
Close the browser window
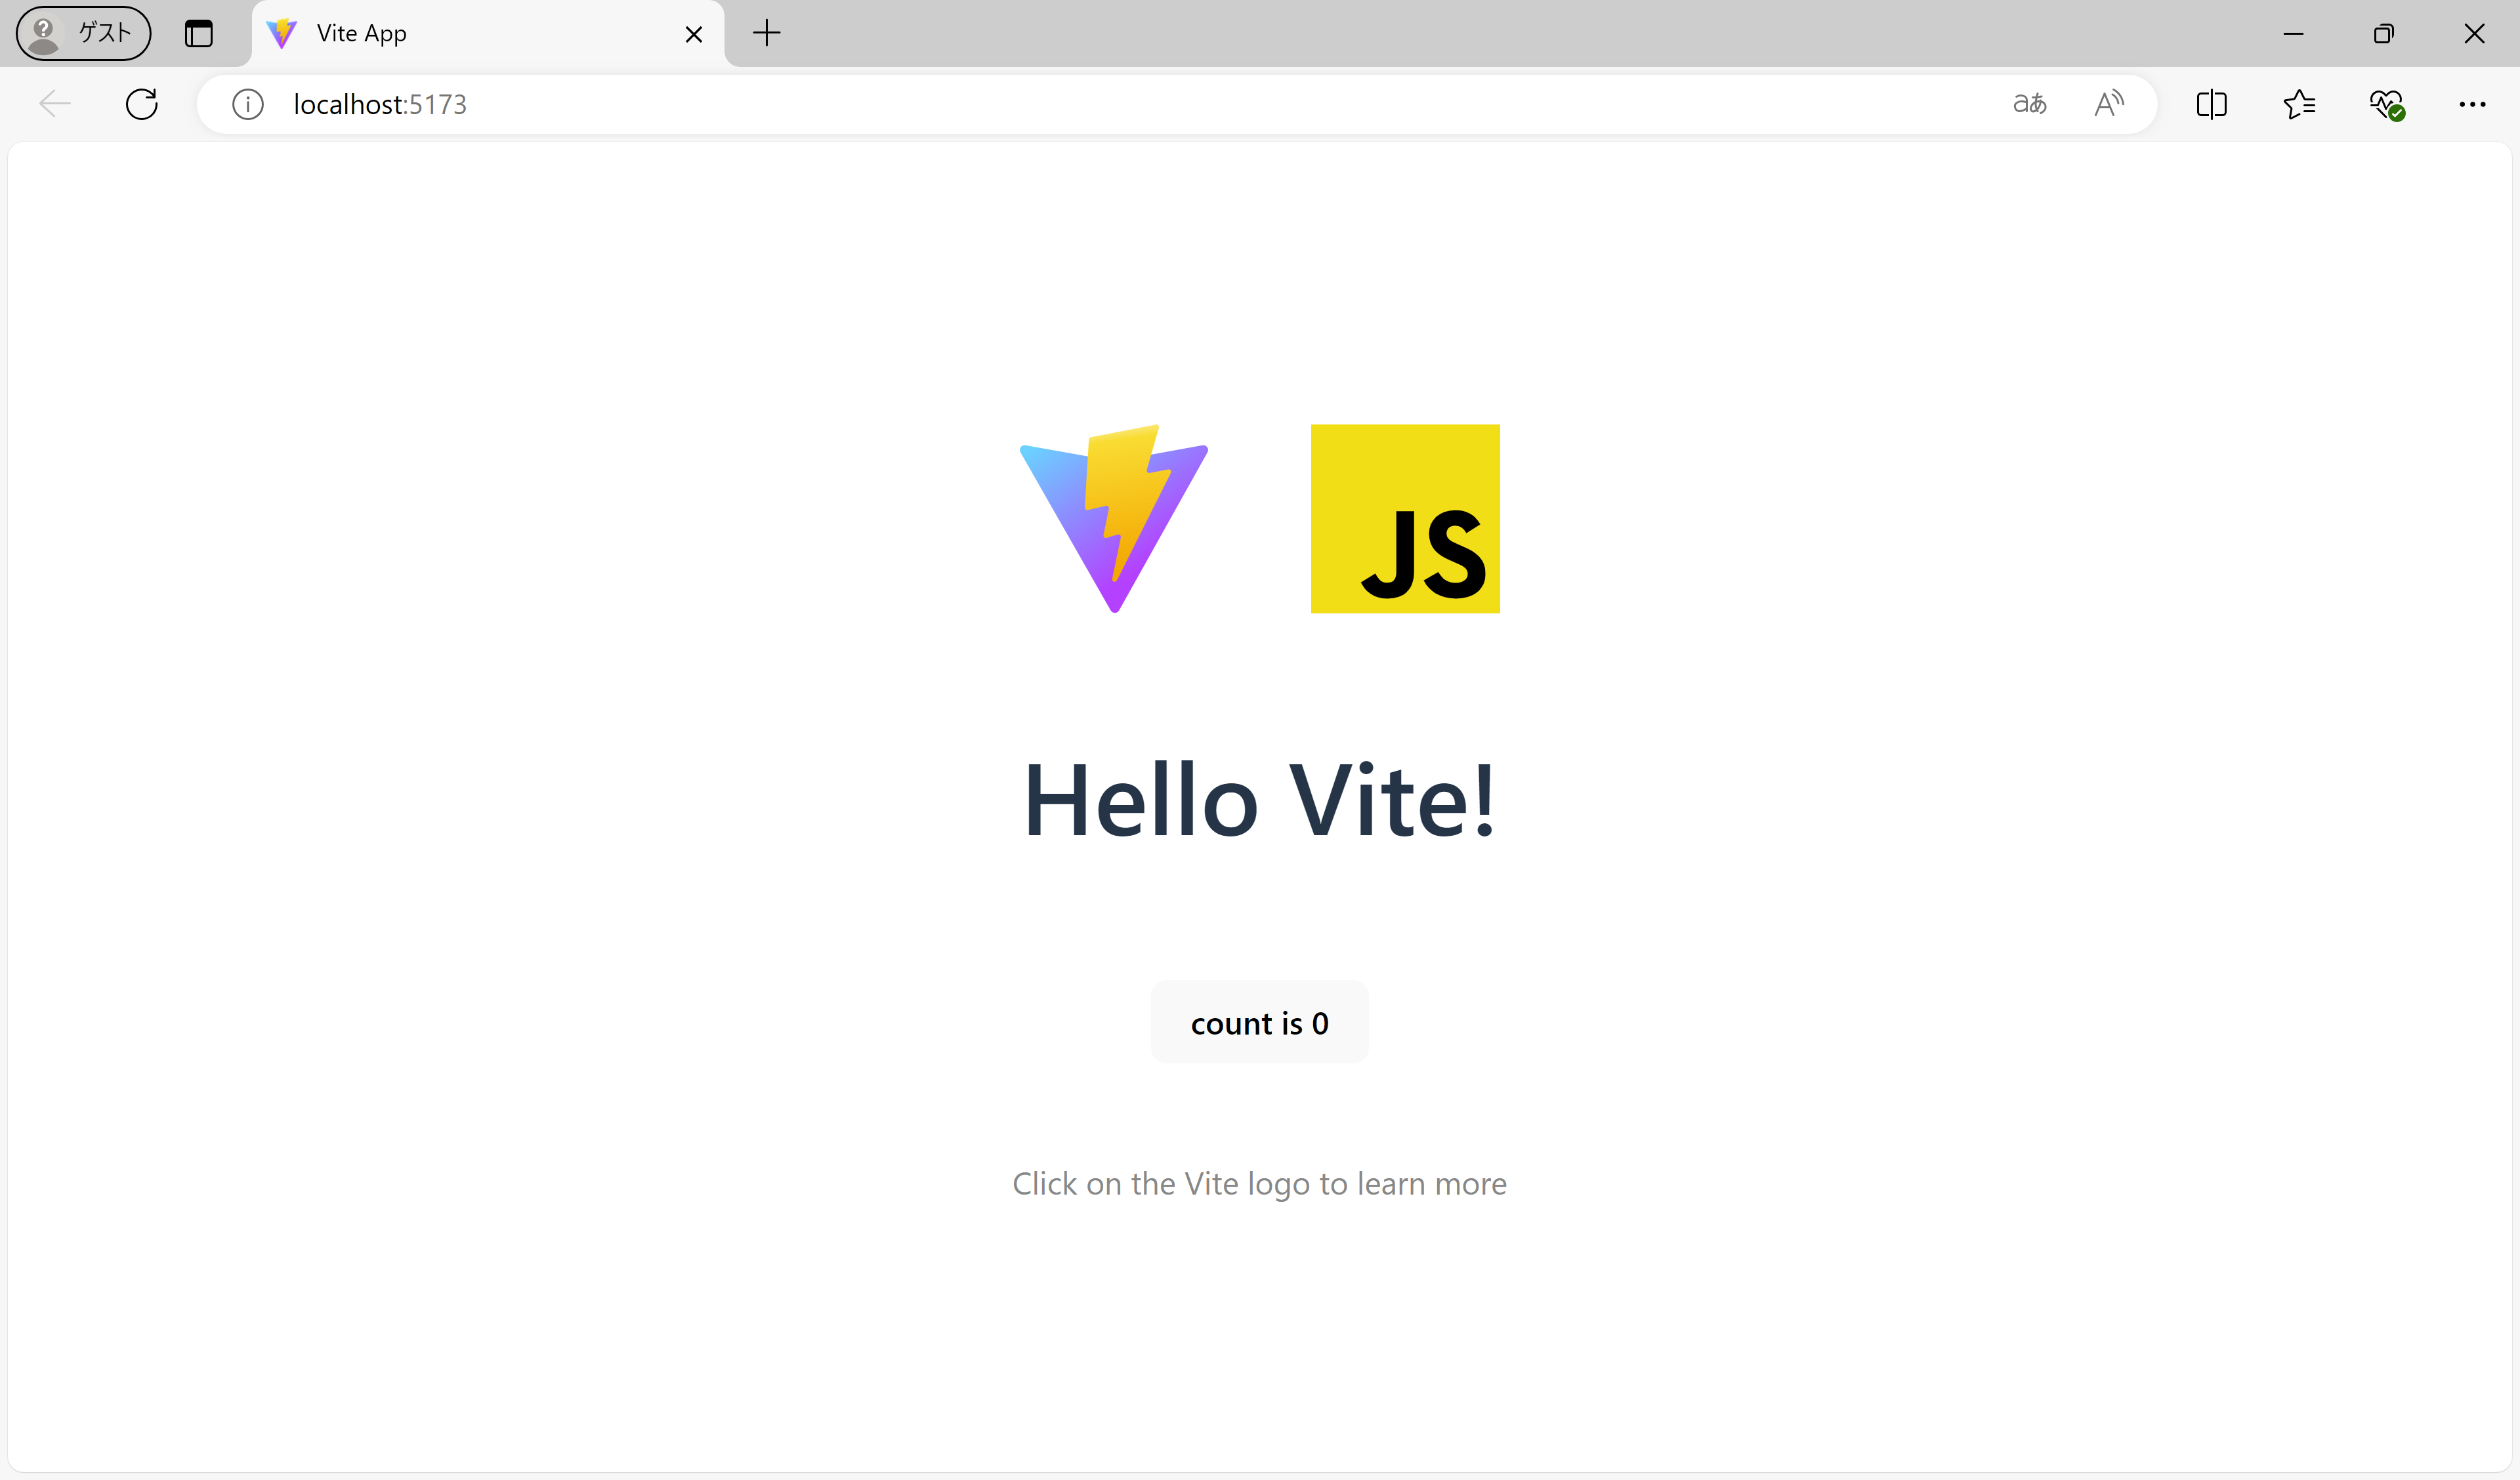coord(2474,33)
